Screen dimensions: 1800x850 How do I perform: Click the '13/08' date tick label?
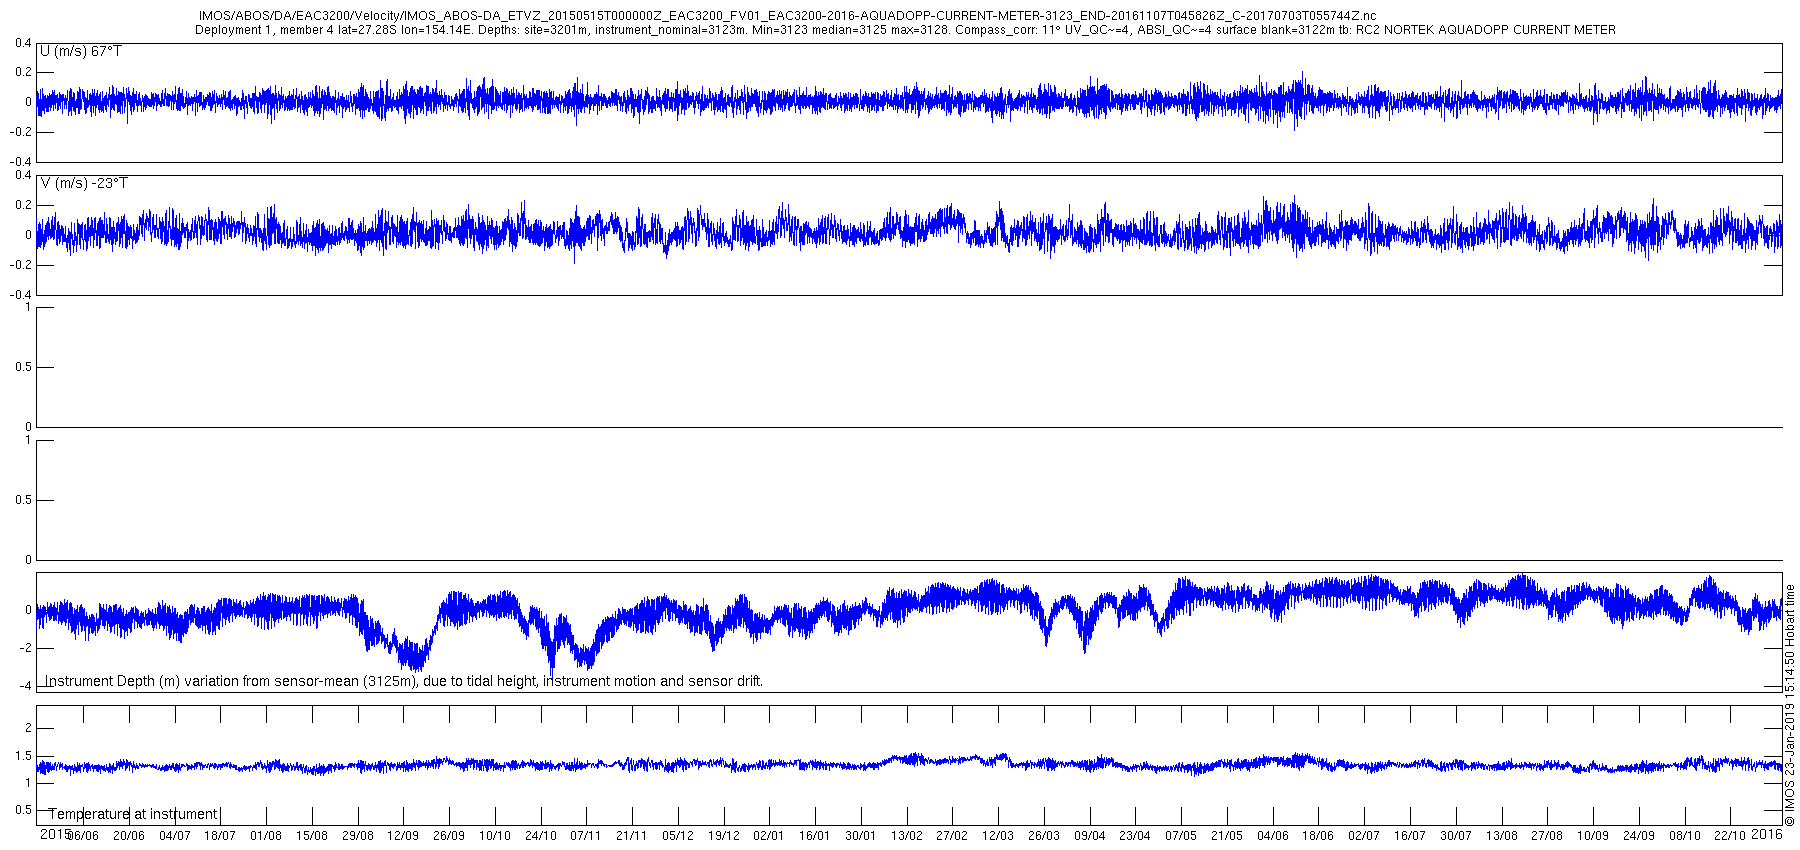1502,836
